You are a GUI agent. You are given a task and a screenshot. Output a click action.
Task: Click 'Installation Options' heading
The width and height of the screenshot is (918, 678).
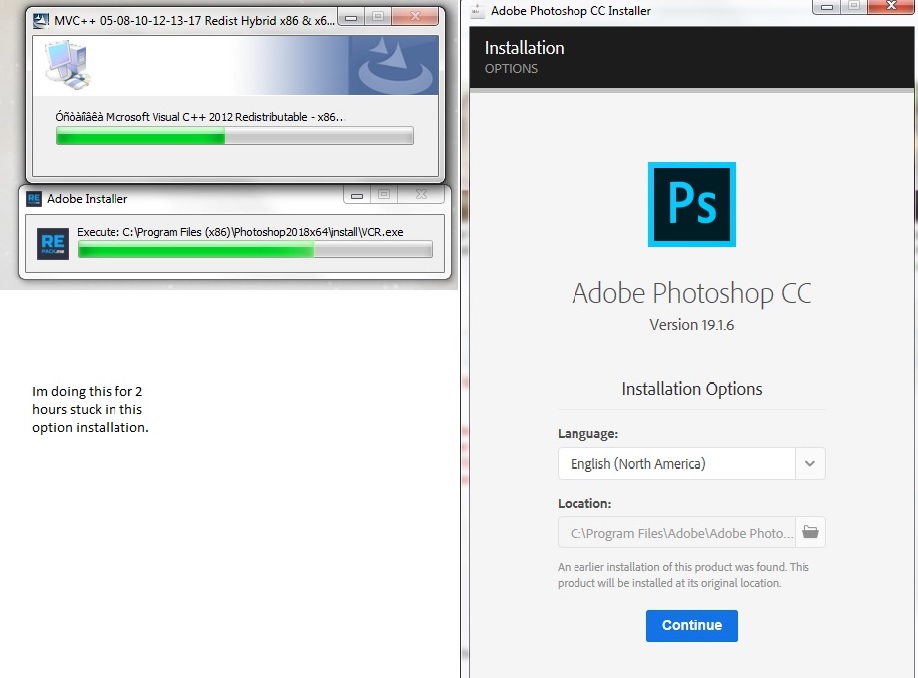[x=691, y=389]
